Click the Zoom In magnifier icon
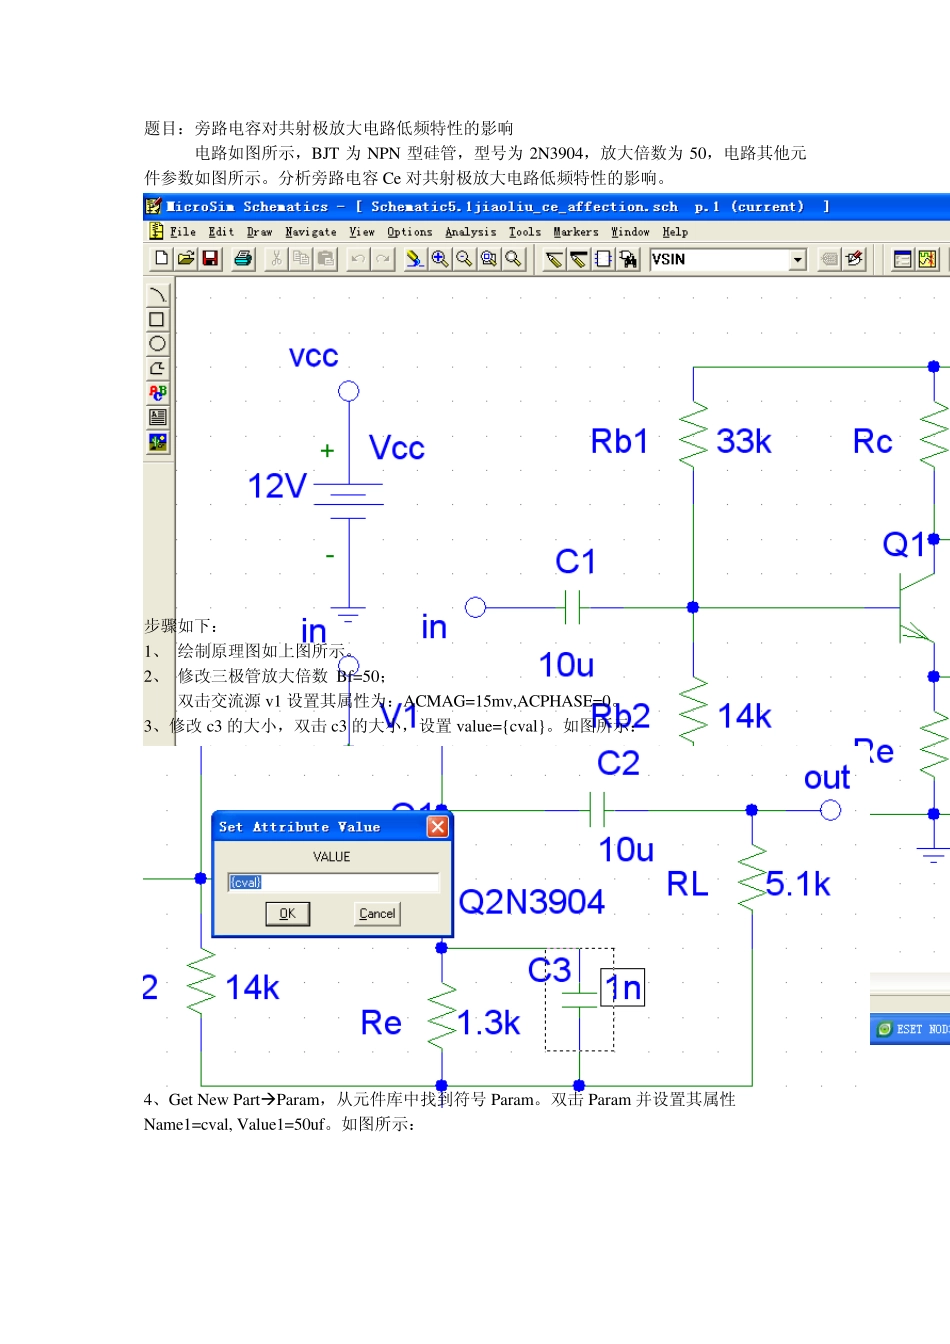 [x=440, y=259]
